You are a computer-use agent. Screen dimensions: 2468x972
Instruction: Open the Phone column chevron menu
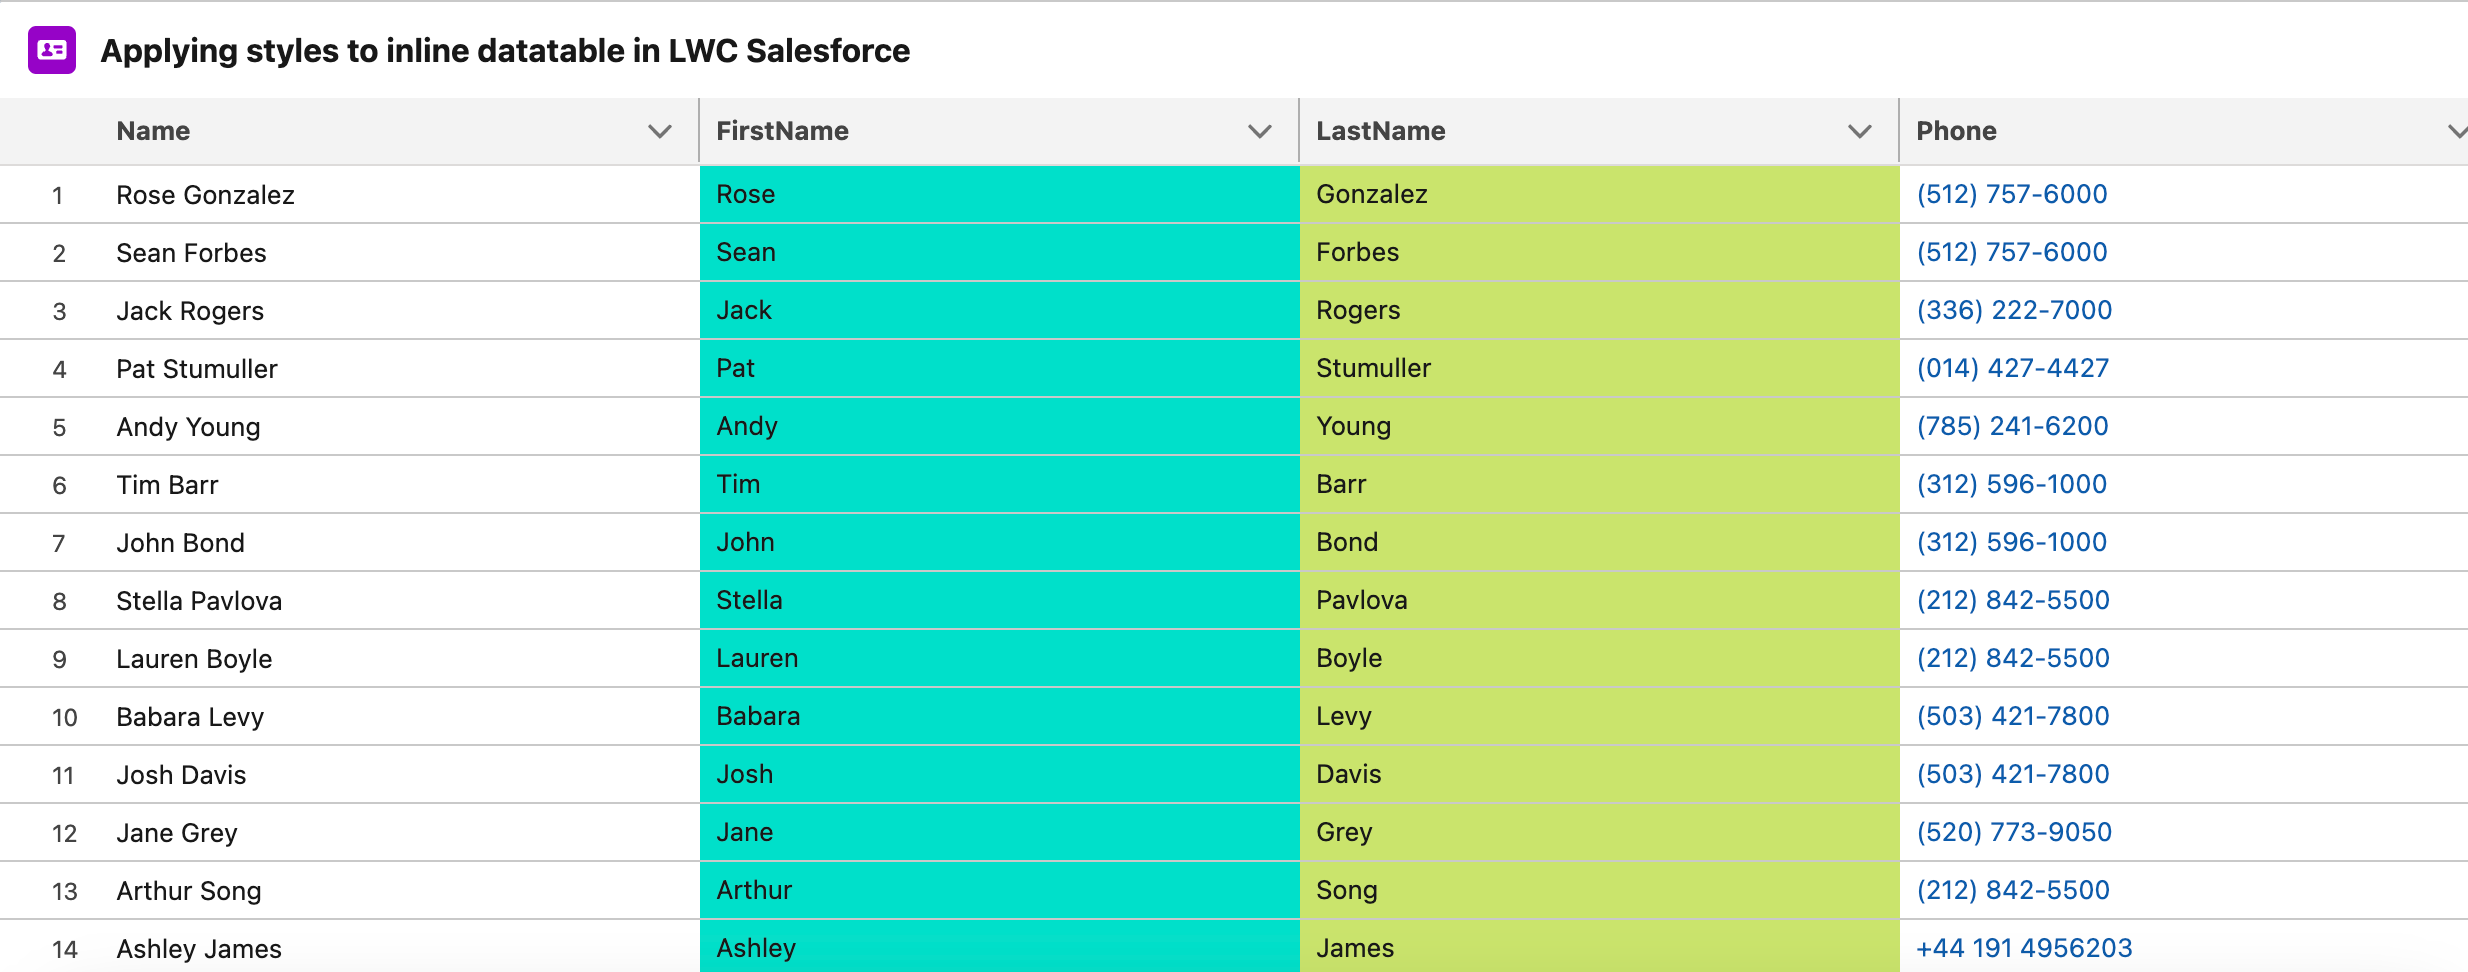pos(2456,131)
